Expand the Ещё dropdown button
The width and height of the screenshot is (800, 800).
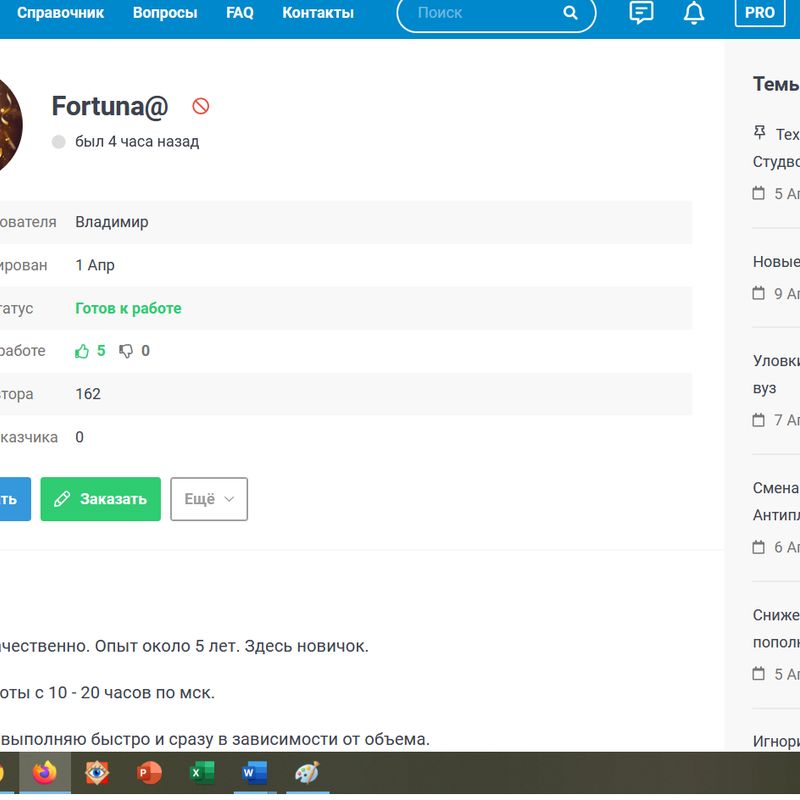point(209,499)
